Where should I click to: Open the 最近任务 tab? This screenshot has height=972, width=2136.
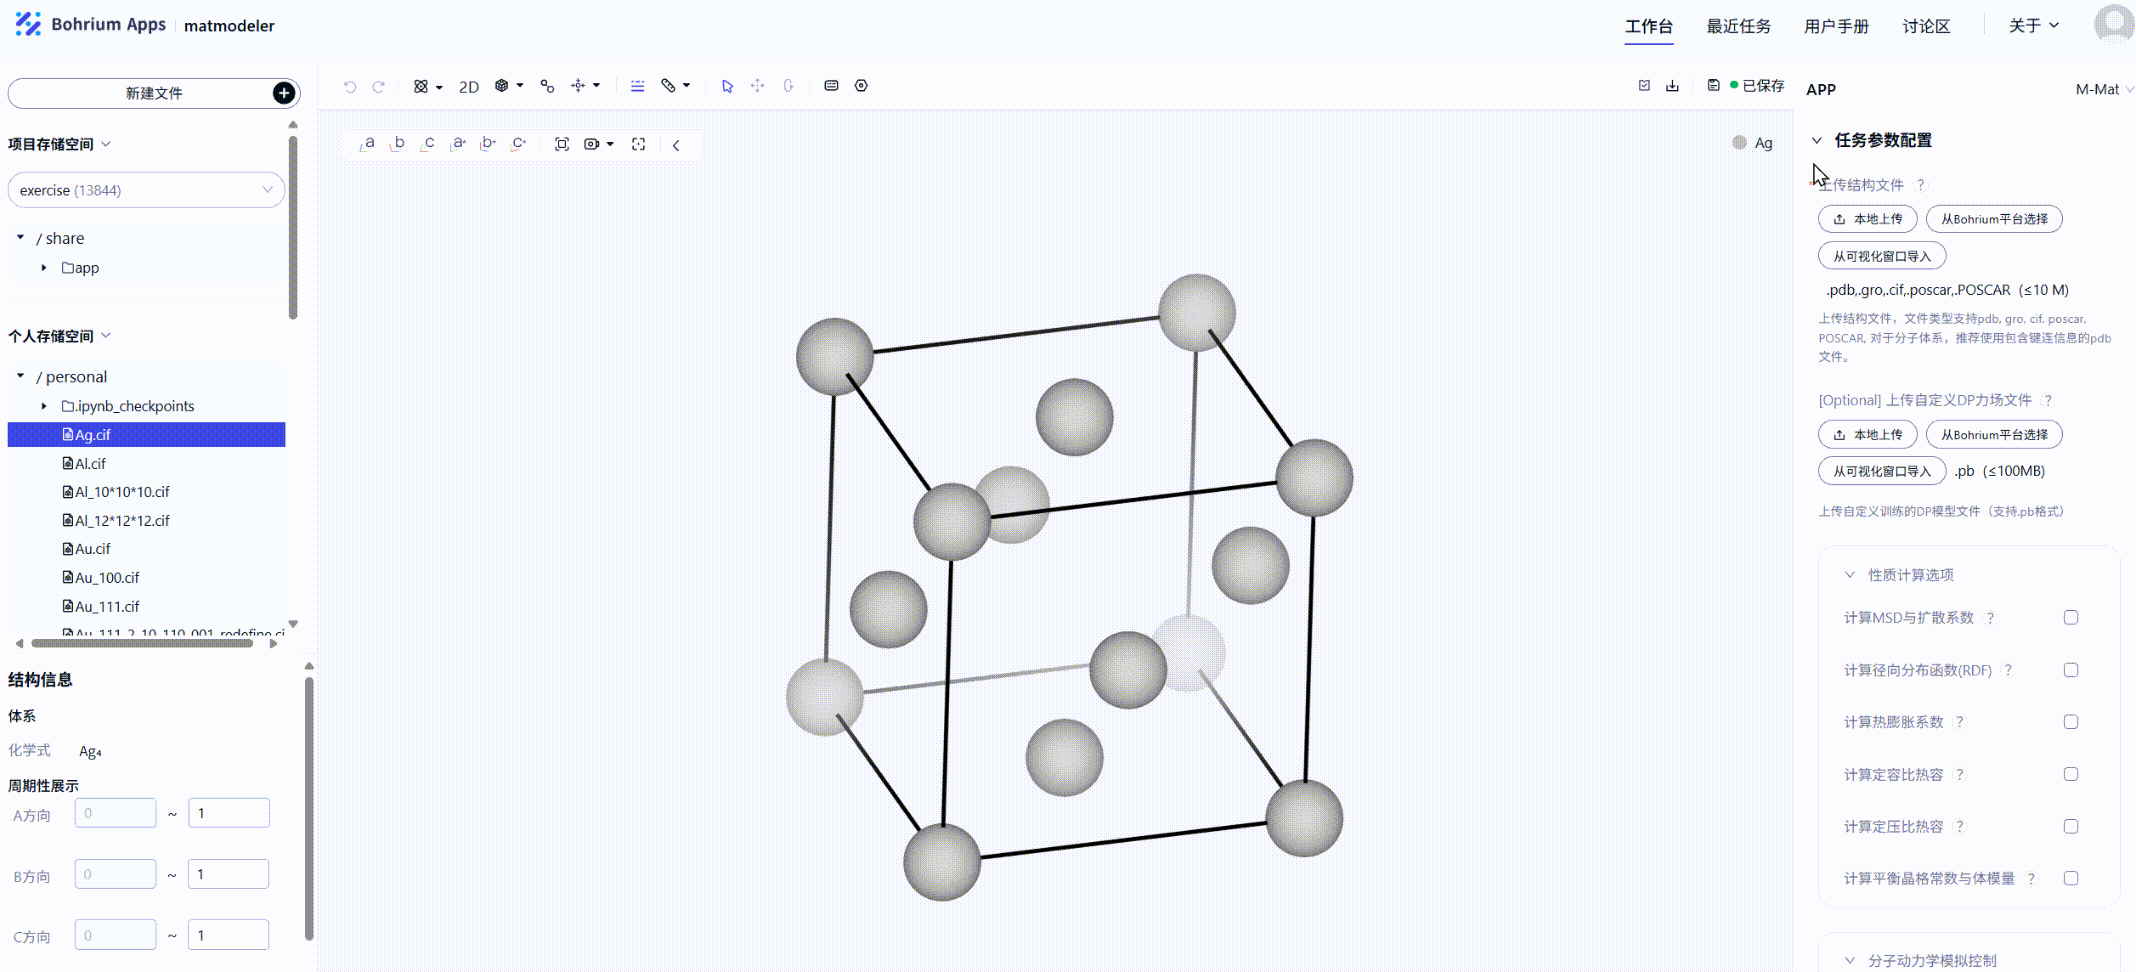tap(1739, 26)
